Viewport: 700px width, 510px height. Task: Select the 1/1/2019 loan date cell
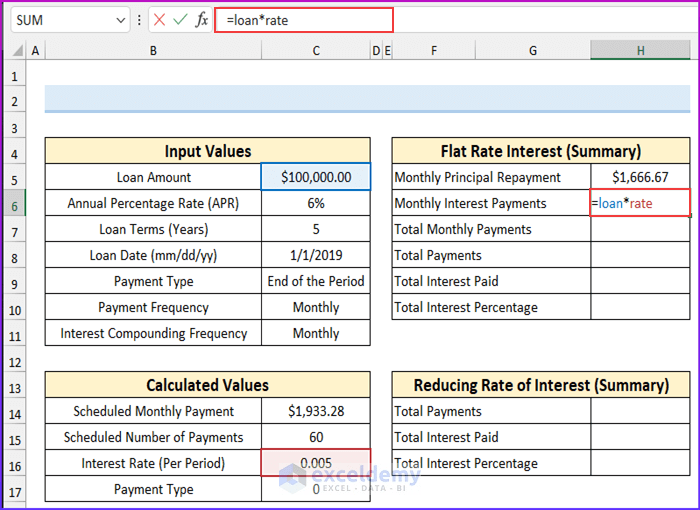316,255
